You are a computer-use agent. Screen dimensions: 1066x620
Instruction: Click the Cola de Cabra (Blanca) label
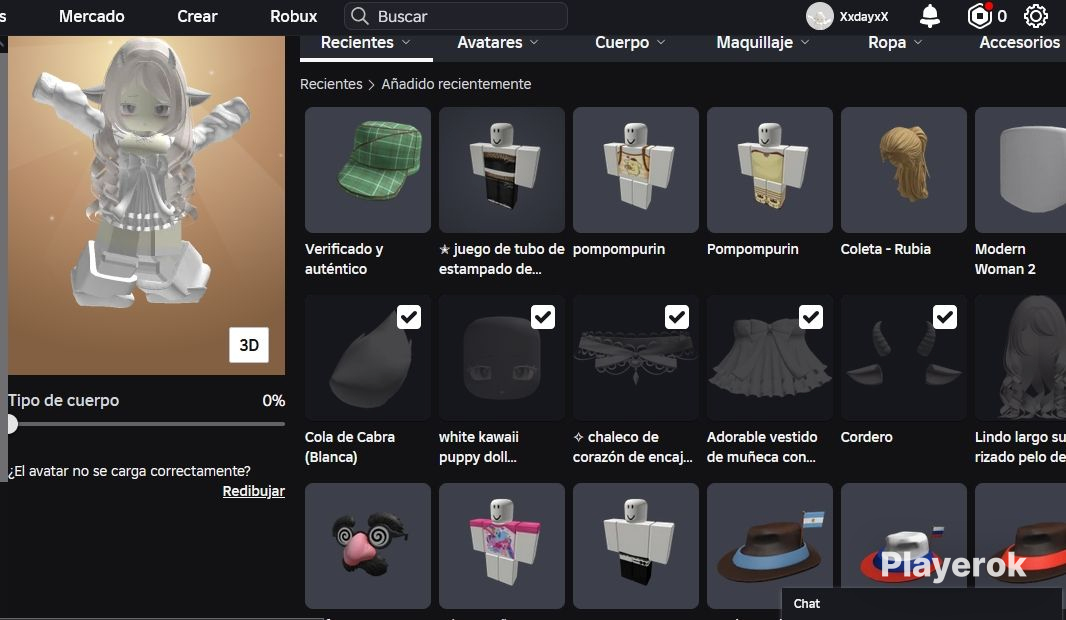(x=349, y=447)
